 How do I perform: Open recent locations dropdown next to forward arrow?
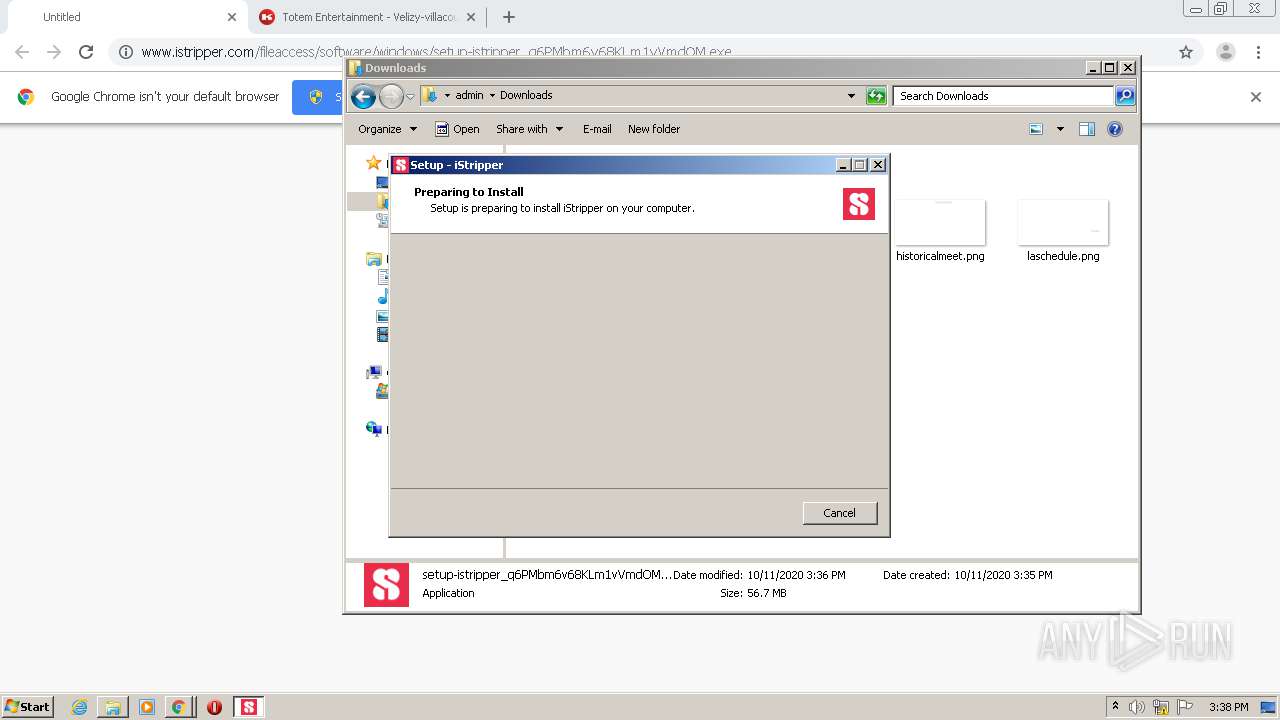click(410, 97)
